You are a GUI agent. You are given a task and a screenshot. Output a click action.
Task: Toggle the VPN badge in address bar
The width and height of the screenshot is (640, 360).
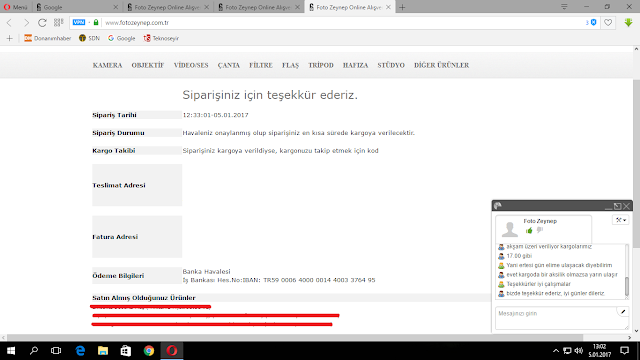pyautogui.click(x=79, y=22)
